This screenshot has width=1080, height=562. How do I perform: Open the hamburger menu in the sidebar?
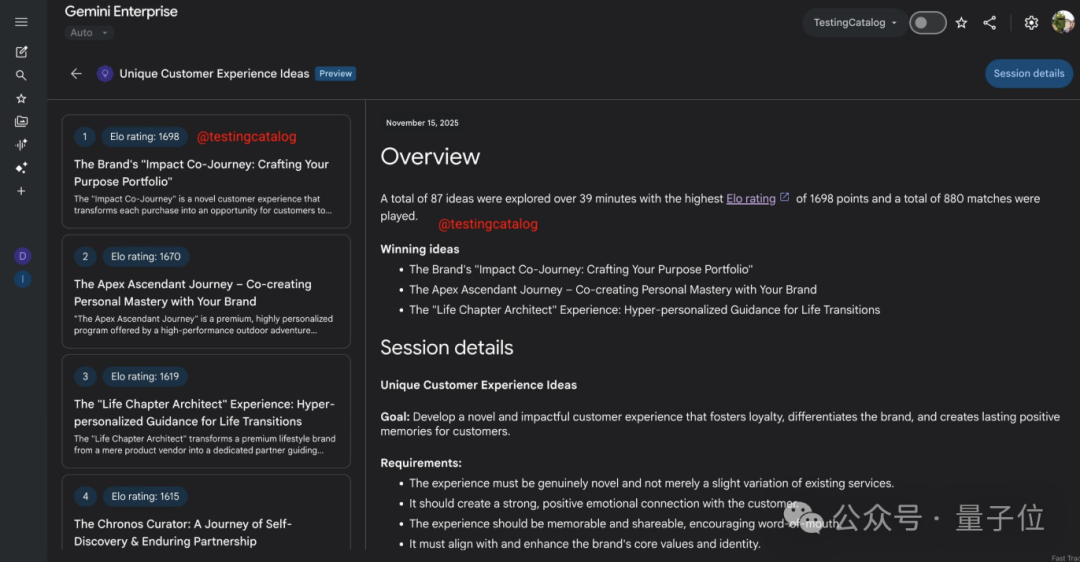pos(21,22)
